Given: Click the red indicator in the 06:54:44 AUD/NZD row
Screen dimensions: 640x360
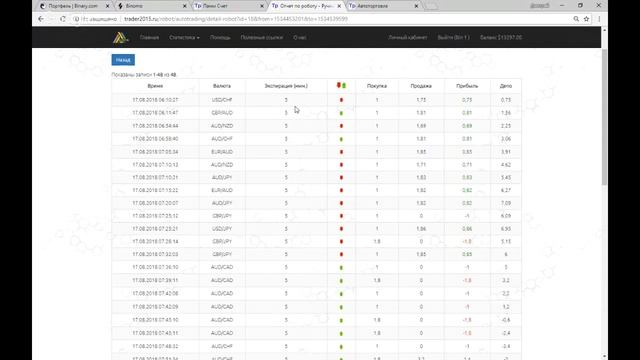Looking at the screenshot, I should (341, 126).
